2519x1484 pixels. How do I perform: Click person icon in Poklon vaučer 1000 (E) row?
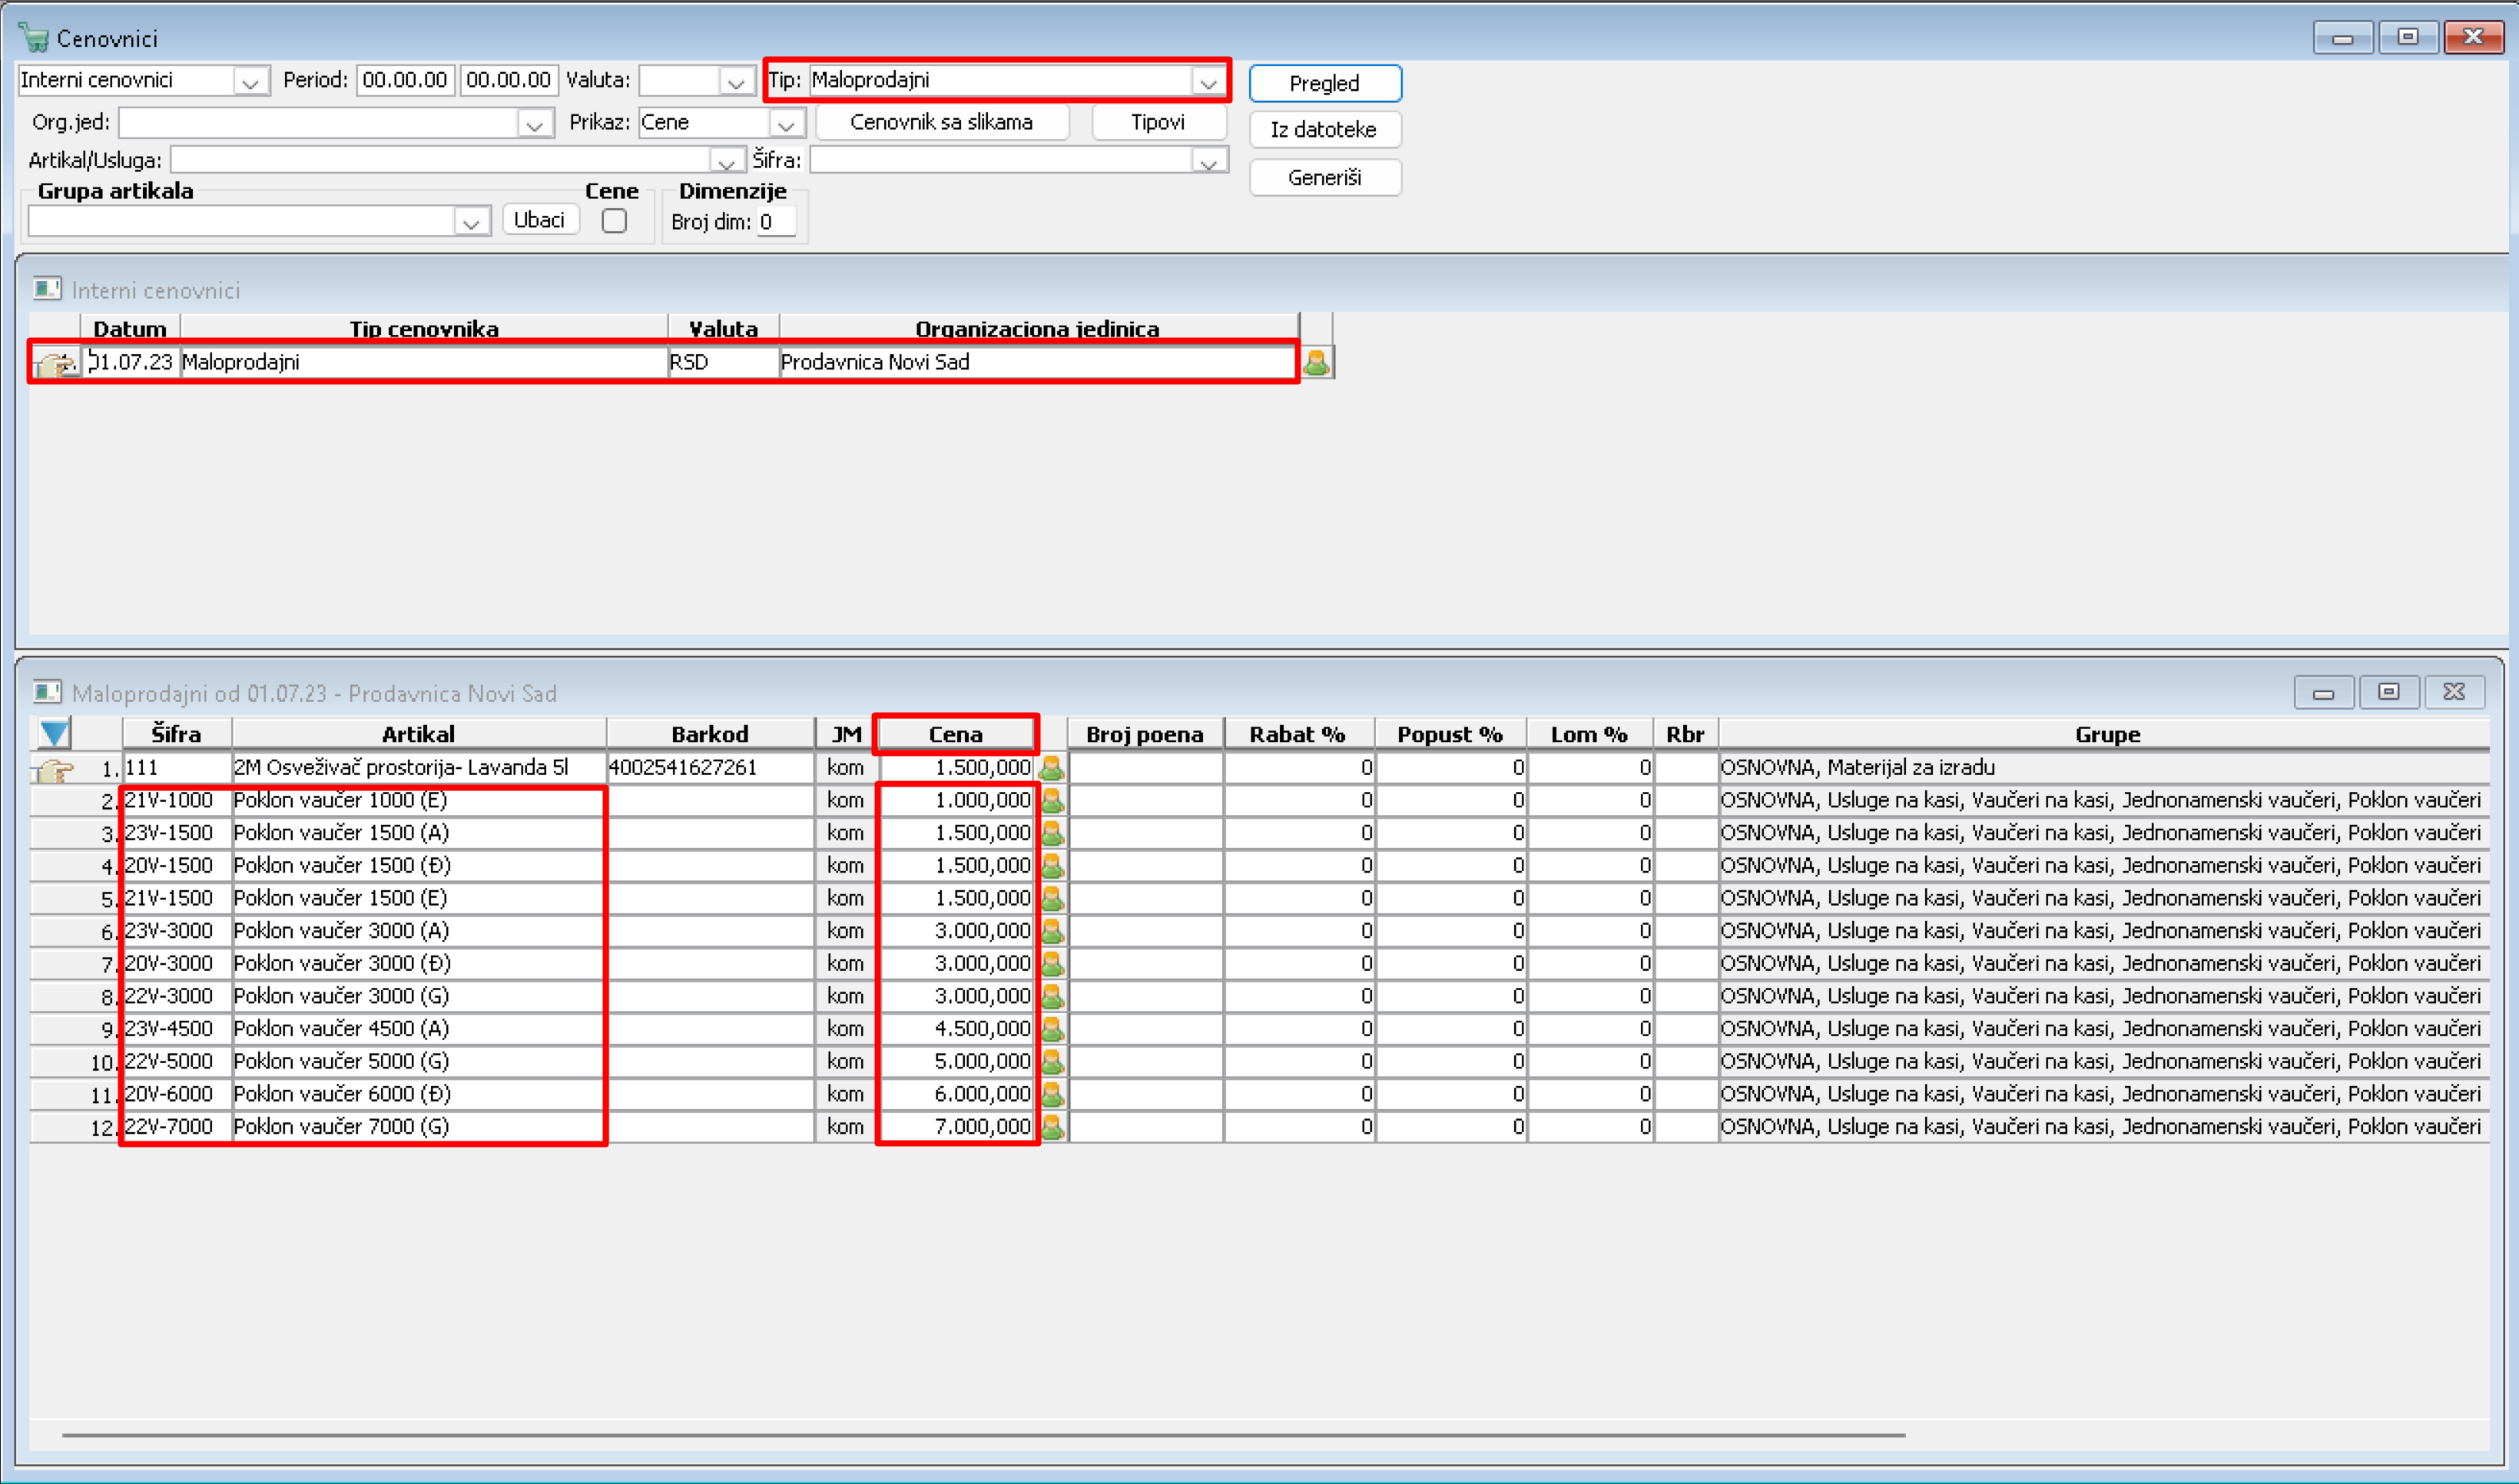coord(1051,800)
